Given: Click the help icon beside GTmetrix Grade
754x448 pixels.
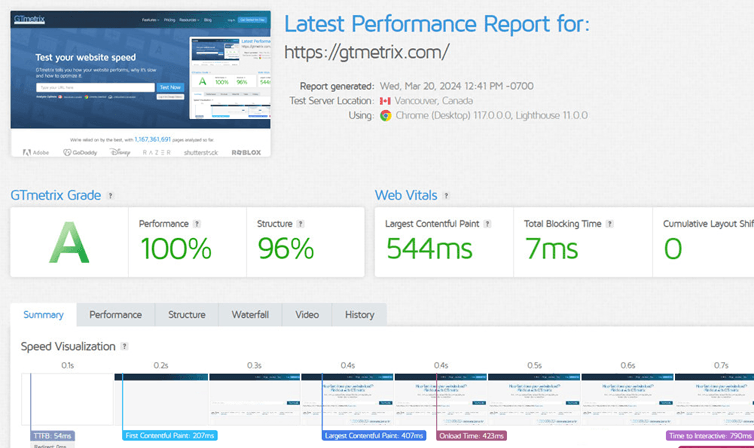Looking at the screenshot, I should 110,196.
